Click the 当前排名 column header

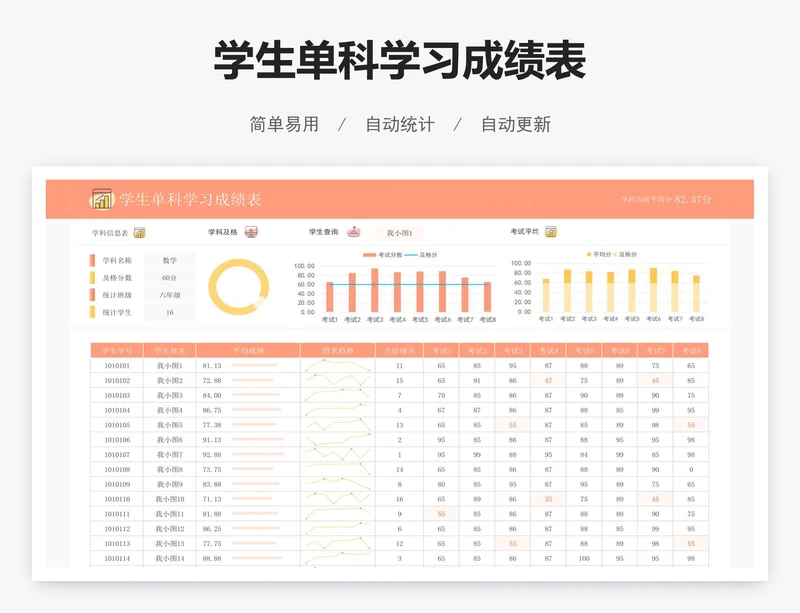pos(399,350)
